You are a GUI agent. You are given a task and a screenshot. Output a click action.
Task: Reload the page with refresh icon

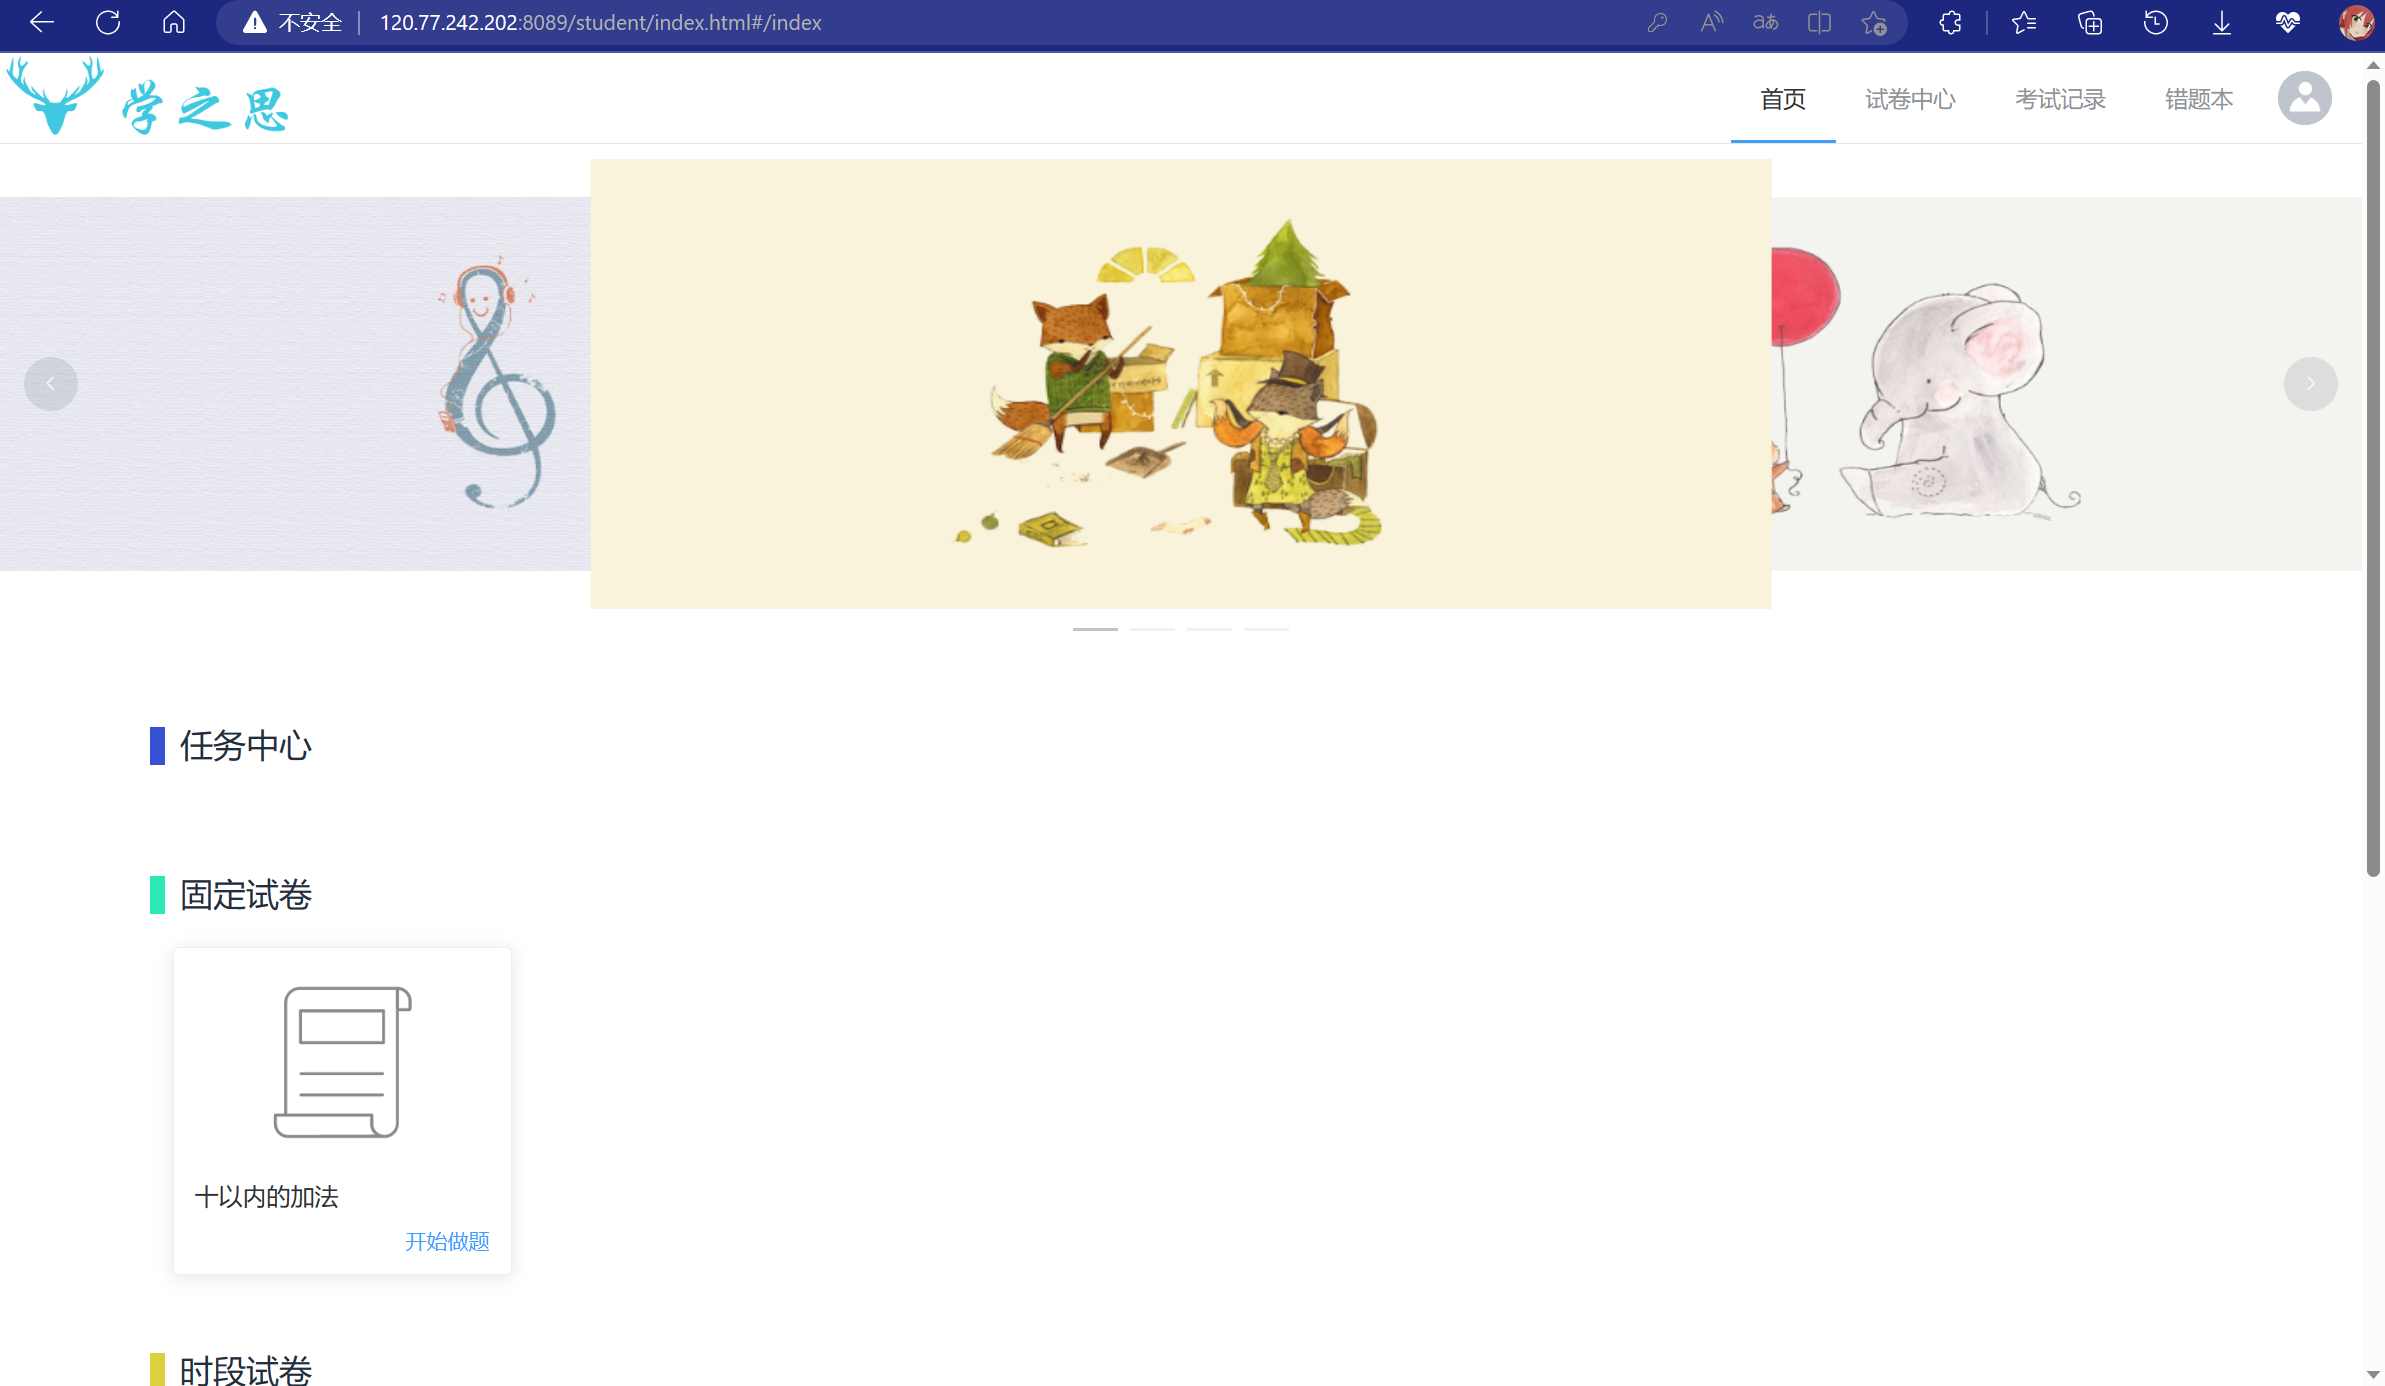(108, 22)
